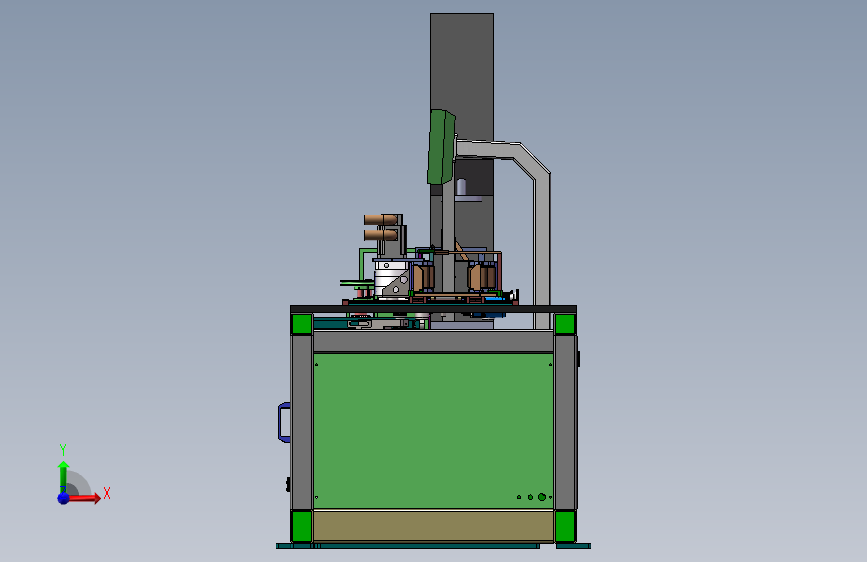Select the left grey vertical frame post
This screenshot has width=867, height=562.
tap(302, 422)
